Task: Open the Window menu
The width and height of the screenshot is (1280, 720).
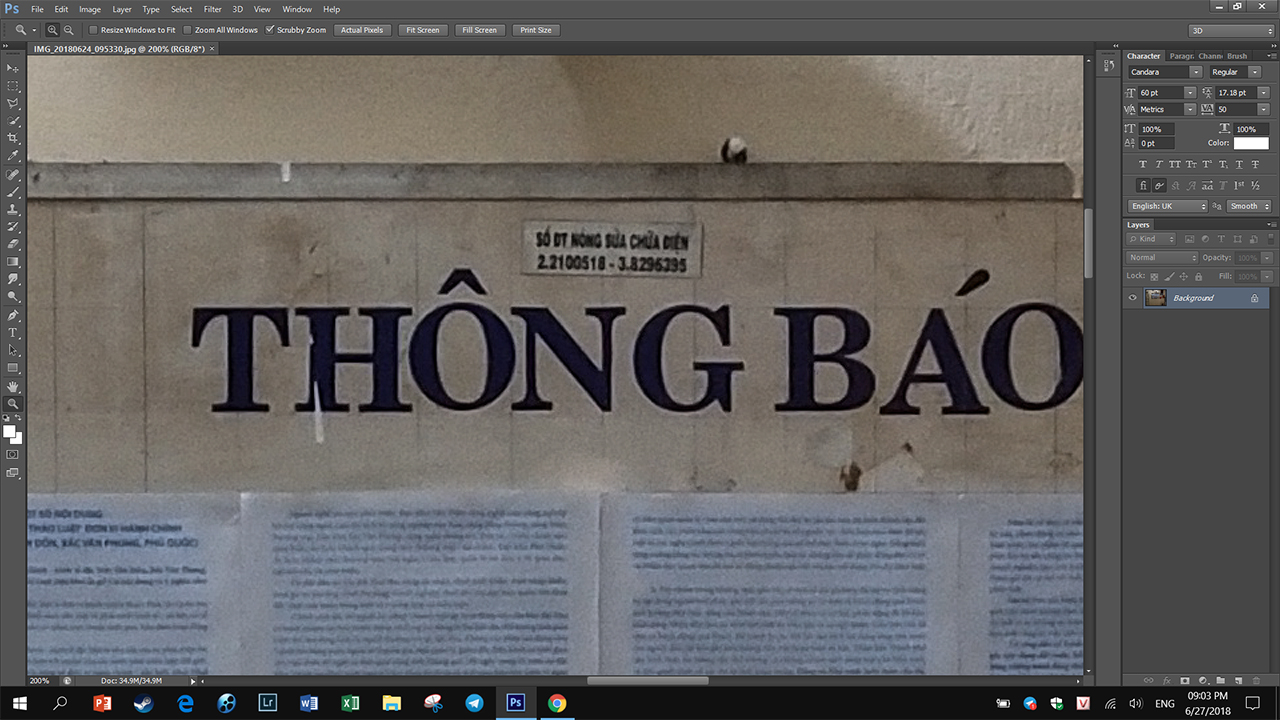Action: 297,9
